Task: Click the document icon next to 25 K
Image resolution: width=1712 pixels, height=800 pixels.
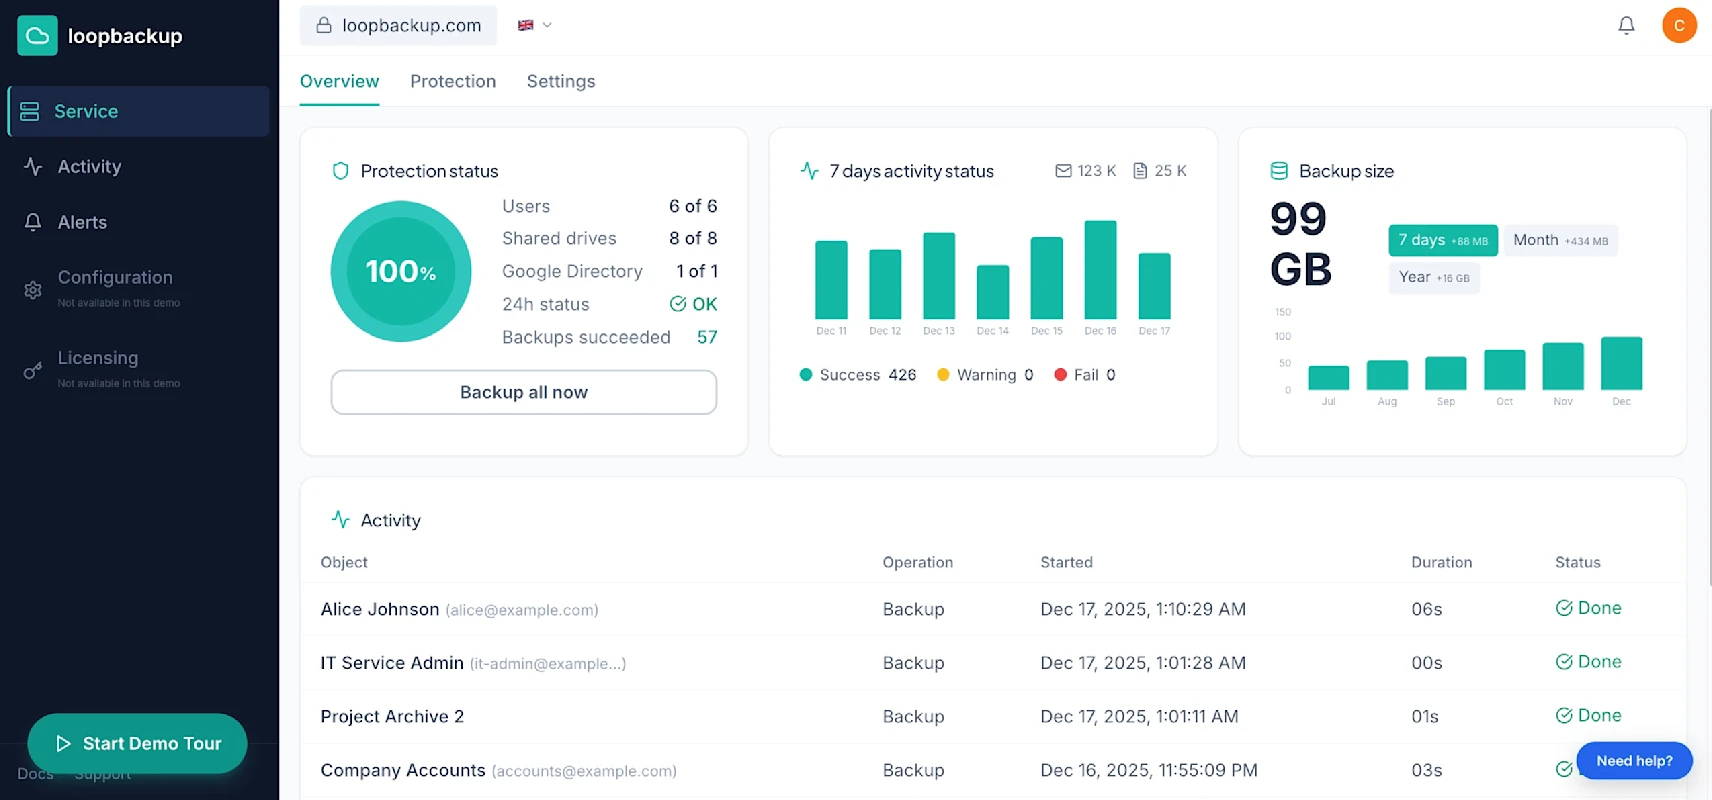Action: click(1140, 171)
